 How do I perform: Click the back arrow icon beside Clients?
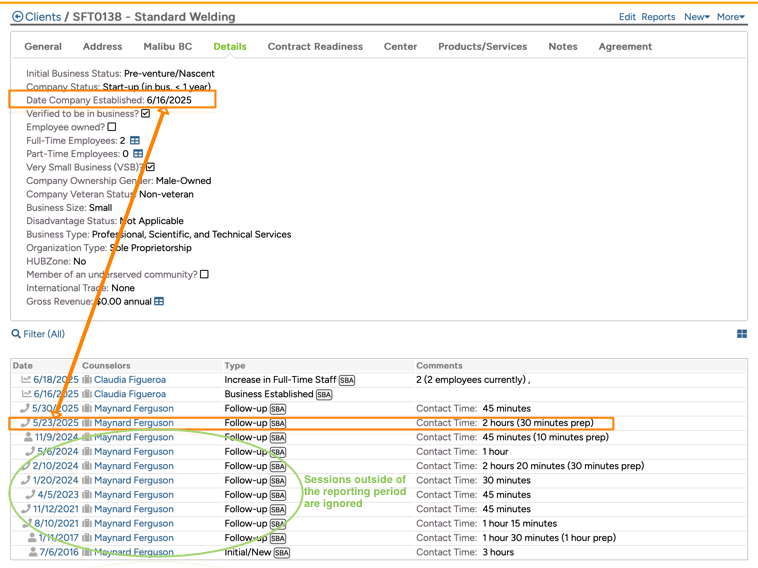pyautogui.click(x=17, y=17)
